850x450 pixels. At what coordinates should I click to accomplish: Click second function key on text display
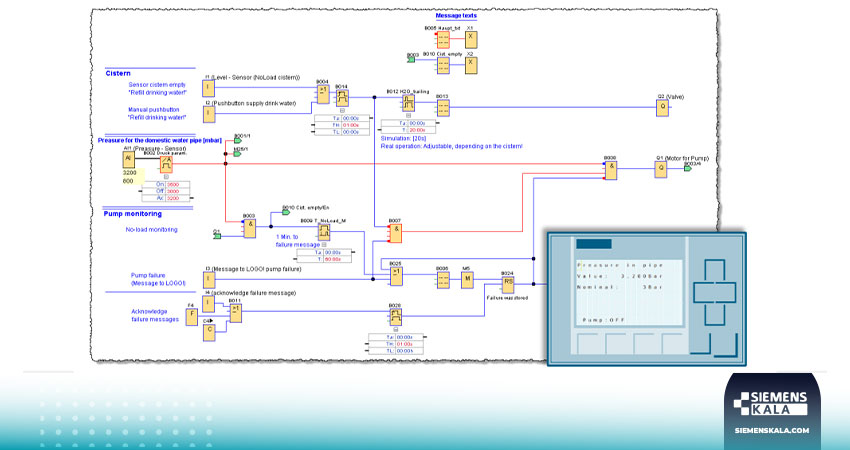click(x=618, y=343)
